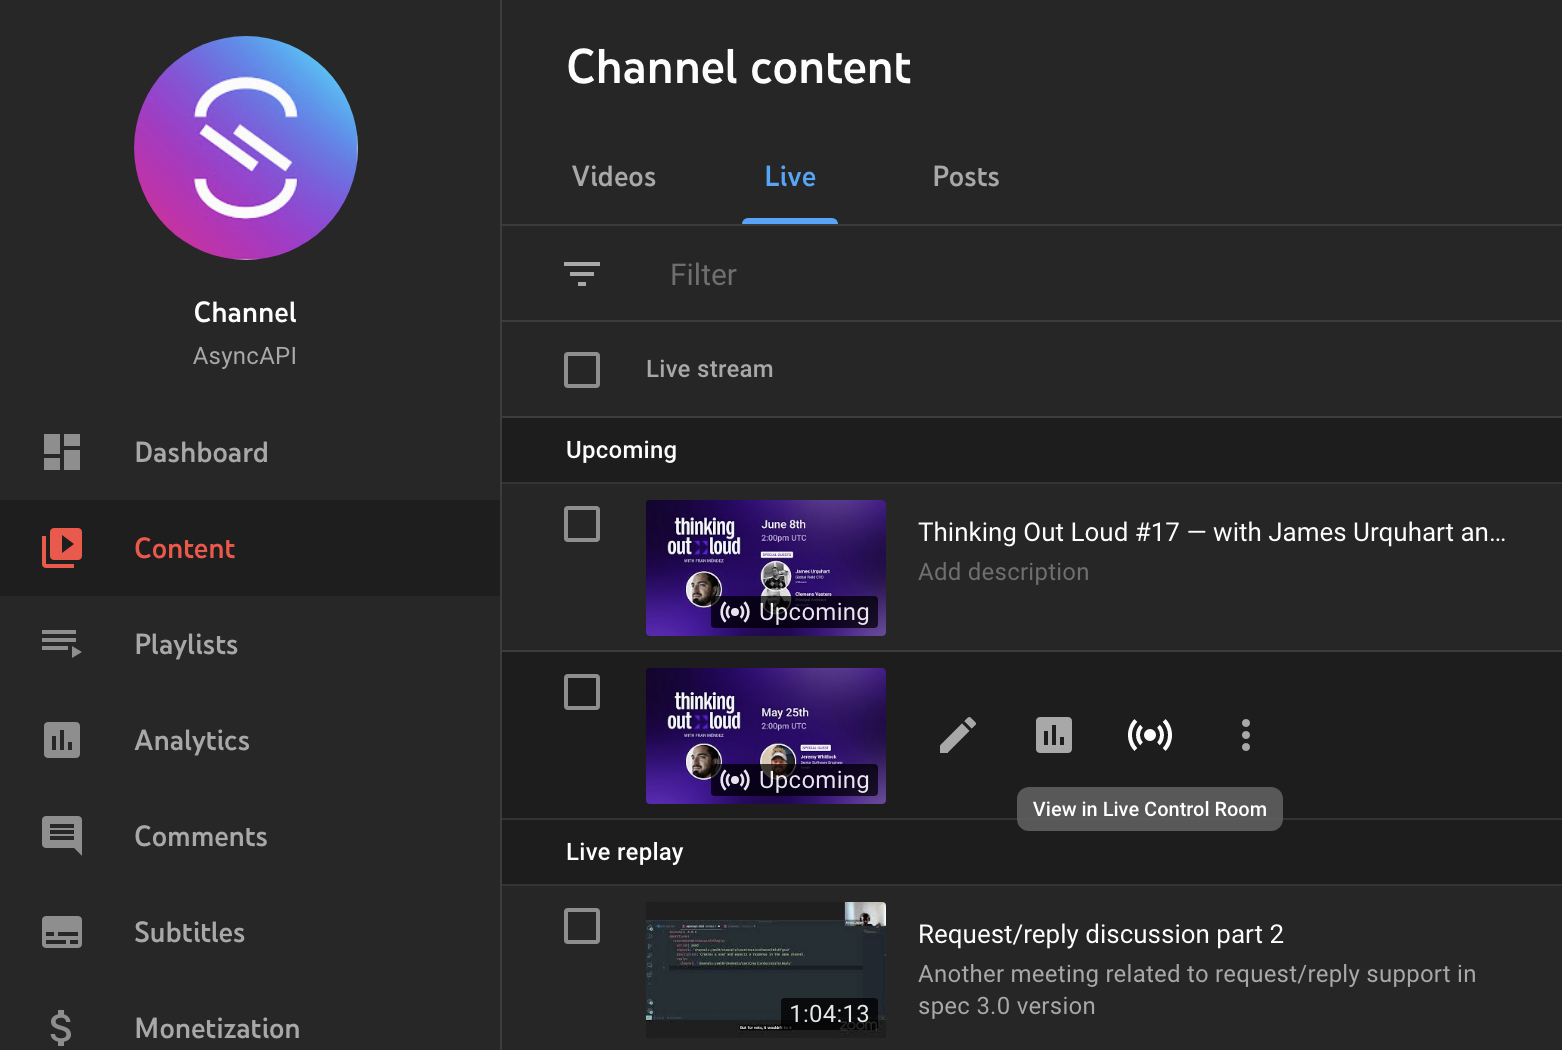Viewport: 1562px width, 1050px height.
Task: Open Comments menu label
Action: coord(201,837)
